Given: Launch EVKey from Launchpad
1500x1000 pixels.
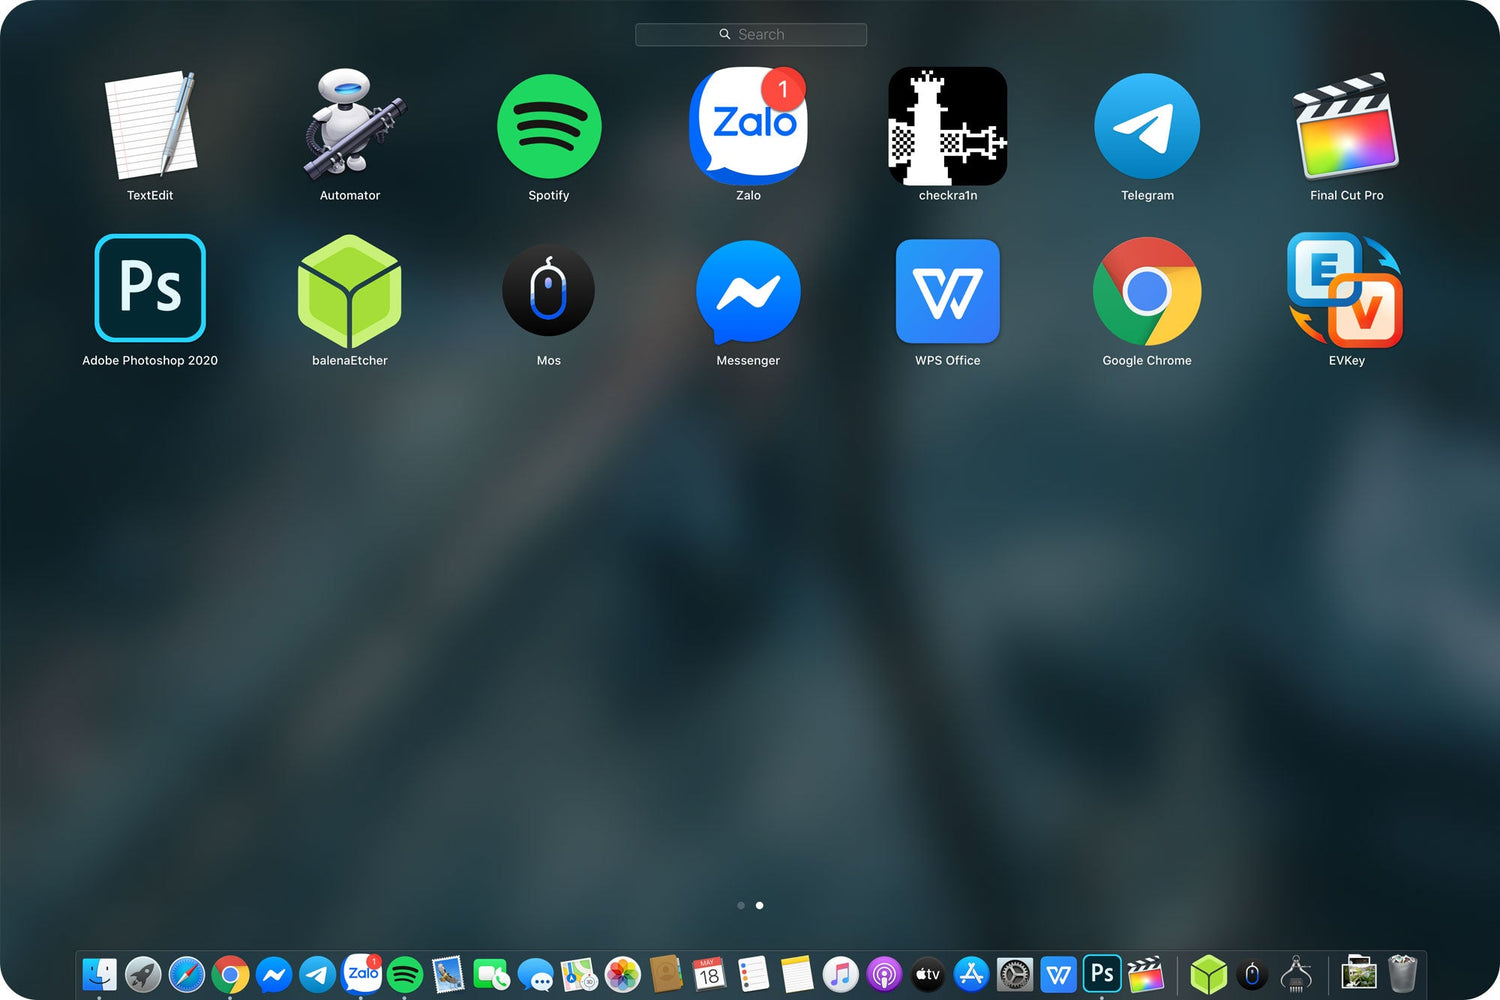Looking at the screenshot, I should pos(1346,290).
